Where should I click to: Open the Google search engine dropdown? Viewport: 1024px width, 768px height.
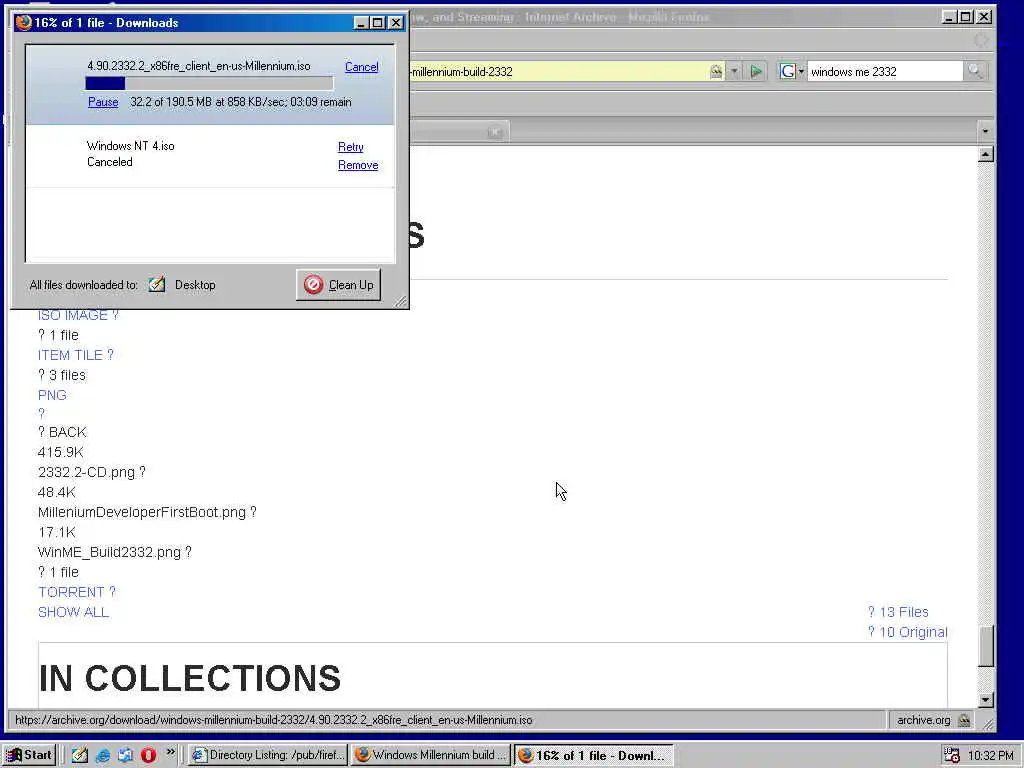click(792, 71)
